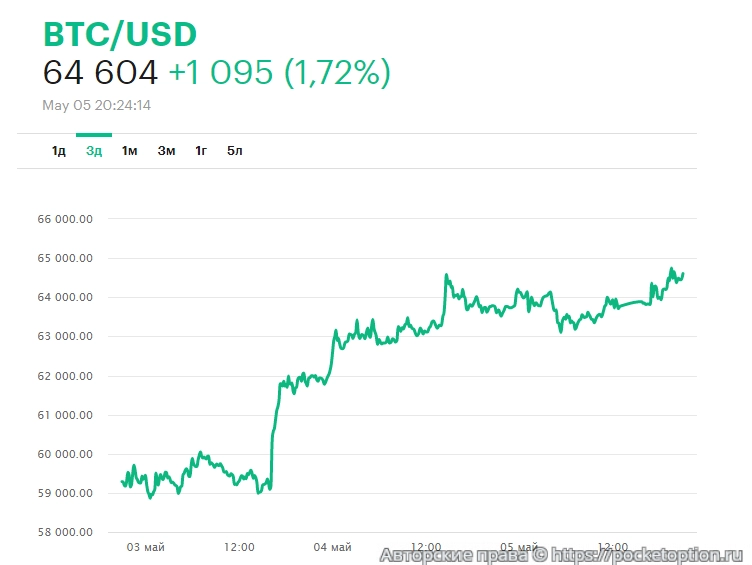Click the 04 май date label
The height and width of the screenshot is (565, 752).
click(332, 547)
